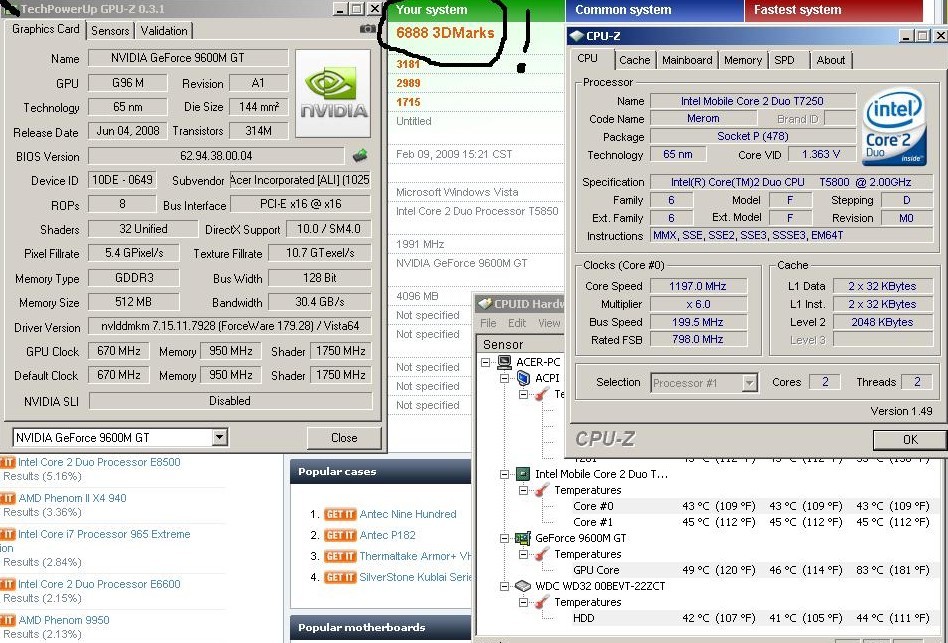Switch to the Validation tab in GPU-Z

click(x=164, y=31)
